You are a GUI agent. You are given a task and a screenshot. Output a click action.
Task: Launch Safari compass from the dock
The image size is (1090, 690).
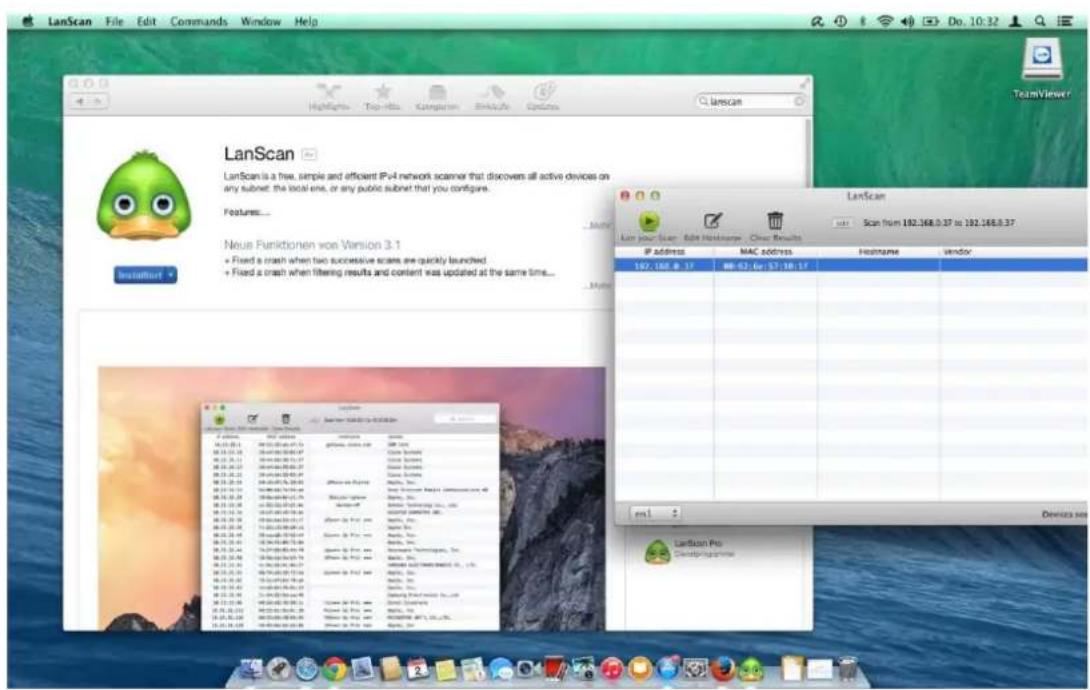pyautogui.click(x=307, y=669)
